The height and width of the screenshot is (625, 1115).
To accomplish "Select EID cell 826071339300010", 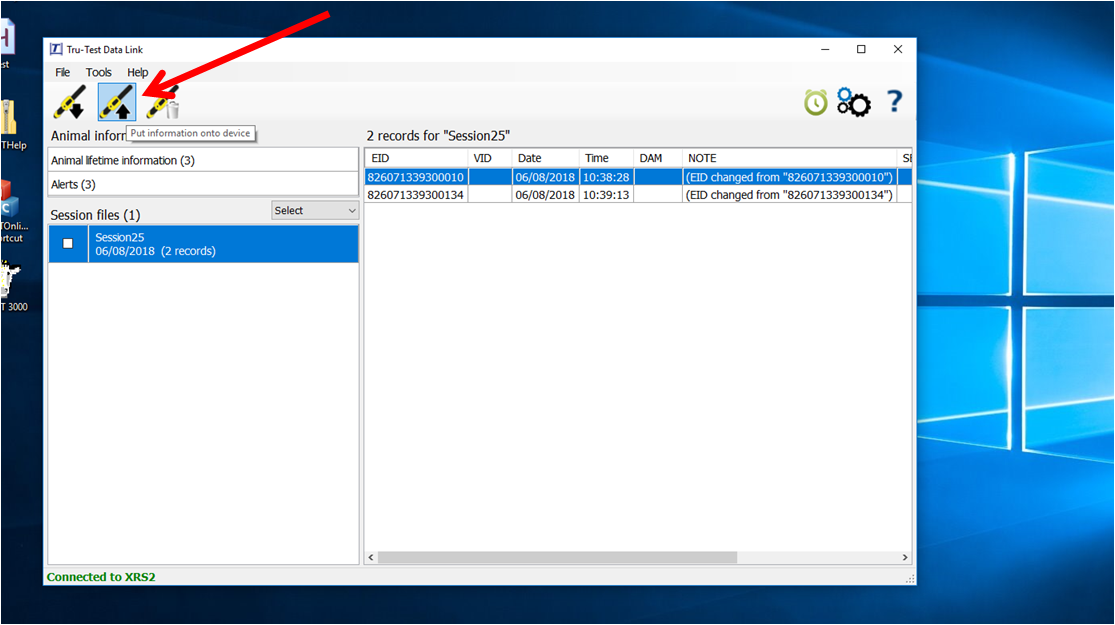I will (416, 177).
